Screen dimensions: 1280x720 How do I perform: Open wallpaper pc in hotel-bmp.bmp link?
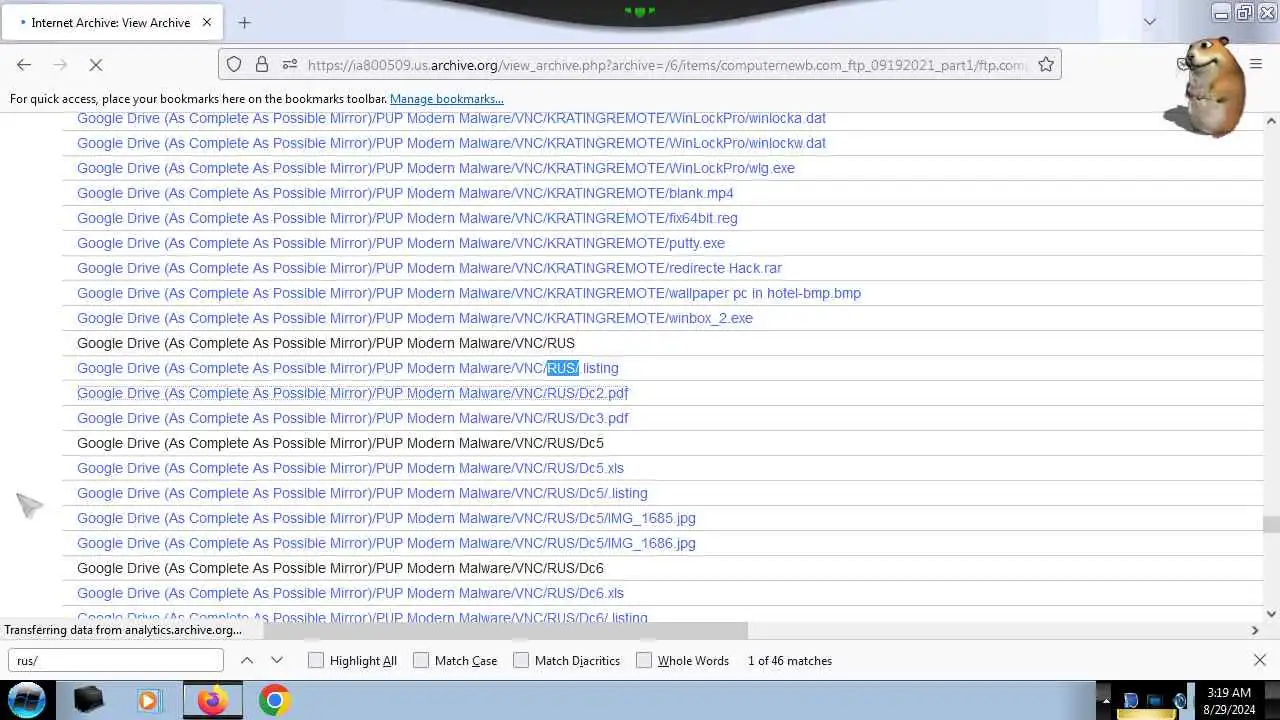tap(469, 293)
